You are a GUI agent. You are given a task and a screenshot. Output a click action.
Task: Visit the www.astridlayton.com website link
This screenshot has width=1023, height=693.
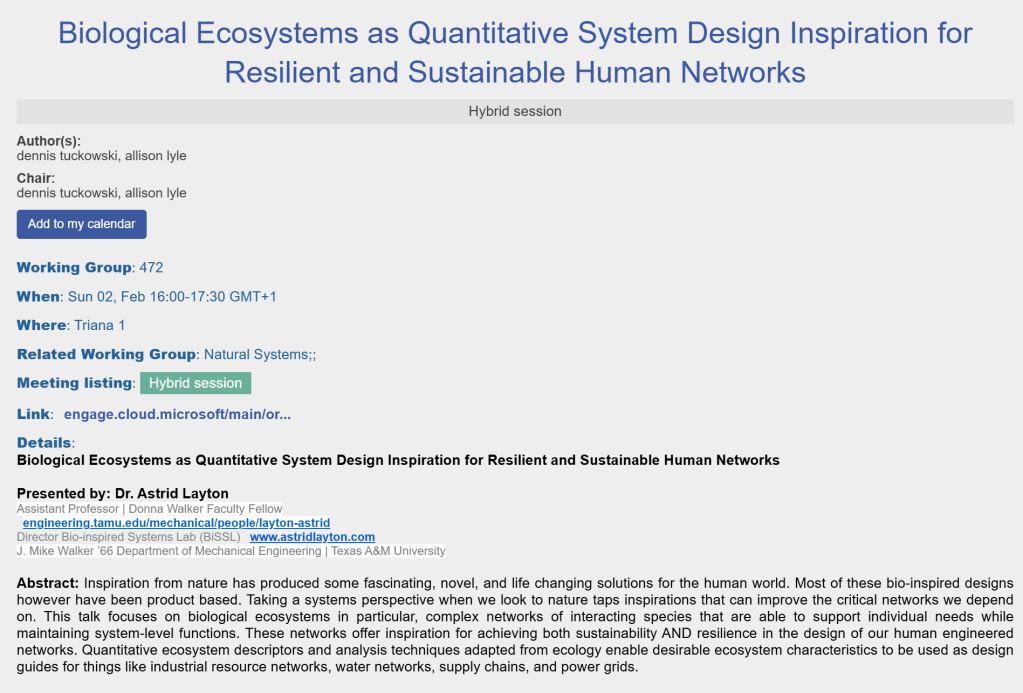(312, 537)
